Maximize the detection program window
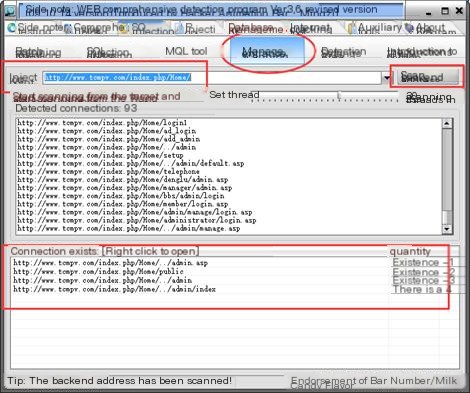Image resolution: width=470 pixels, height=393 pixels. [445, 11]
